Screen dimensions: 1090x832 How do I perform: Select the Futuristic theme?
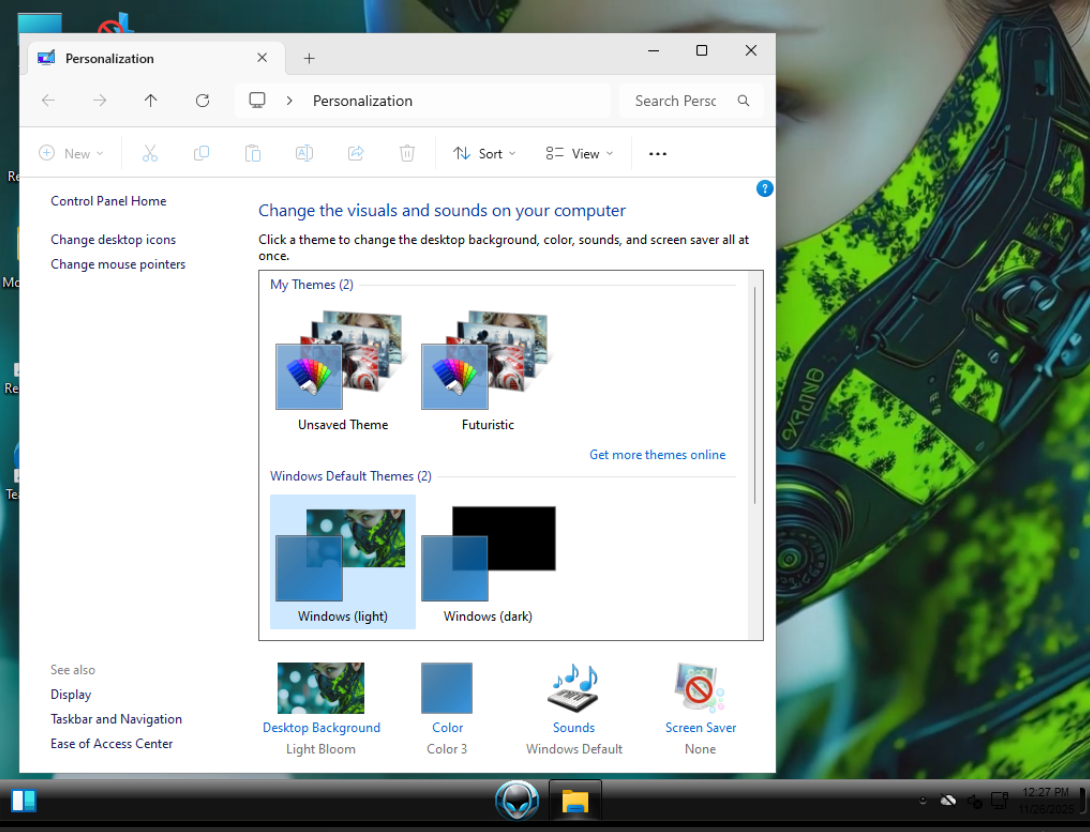pos(488,372)
